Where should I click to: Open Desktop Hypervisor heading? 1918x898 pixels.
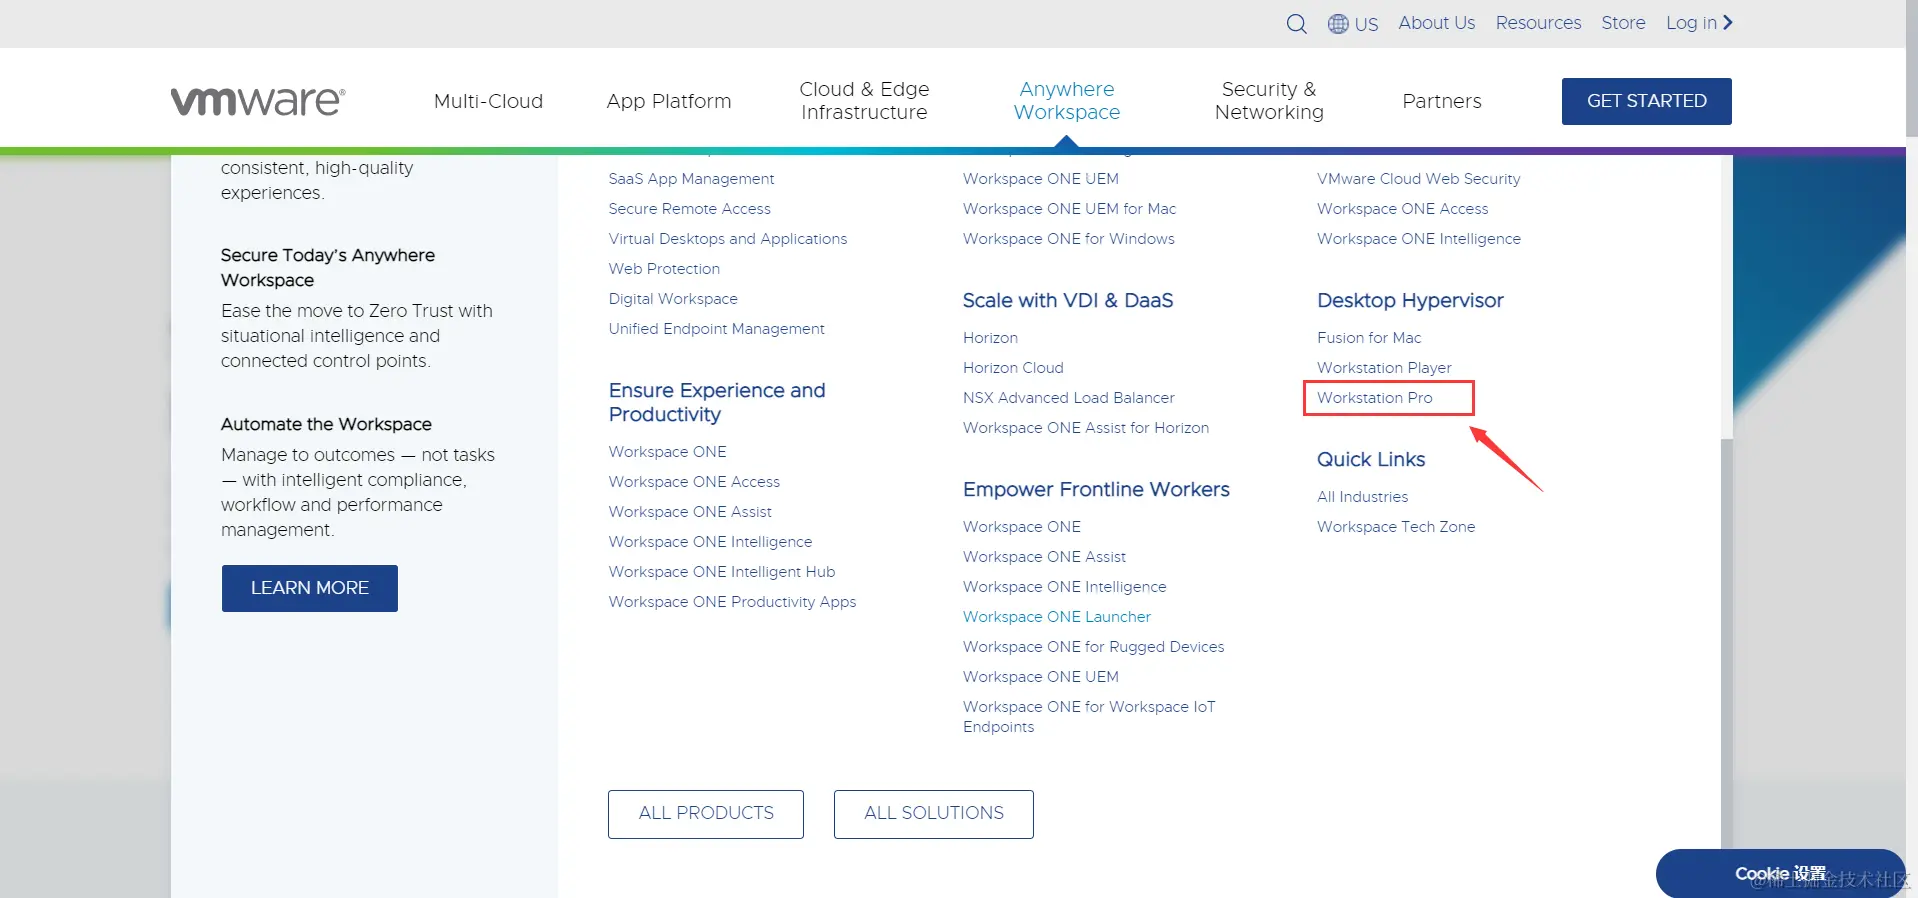(1410, 300)
